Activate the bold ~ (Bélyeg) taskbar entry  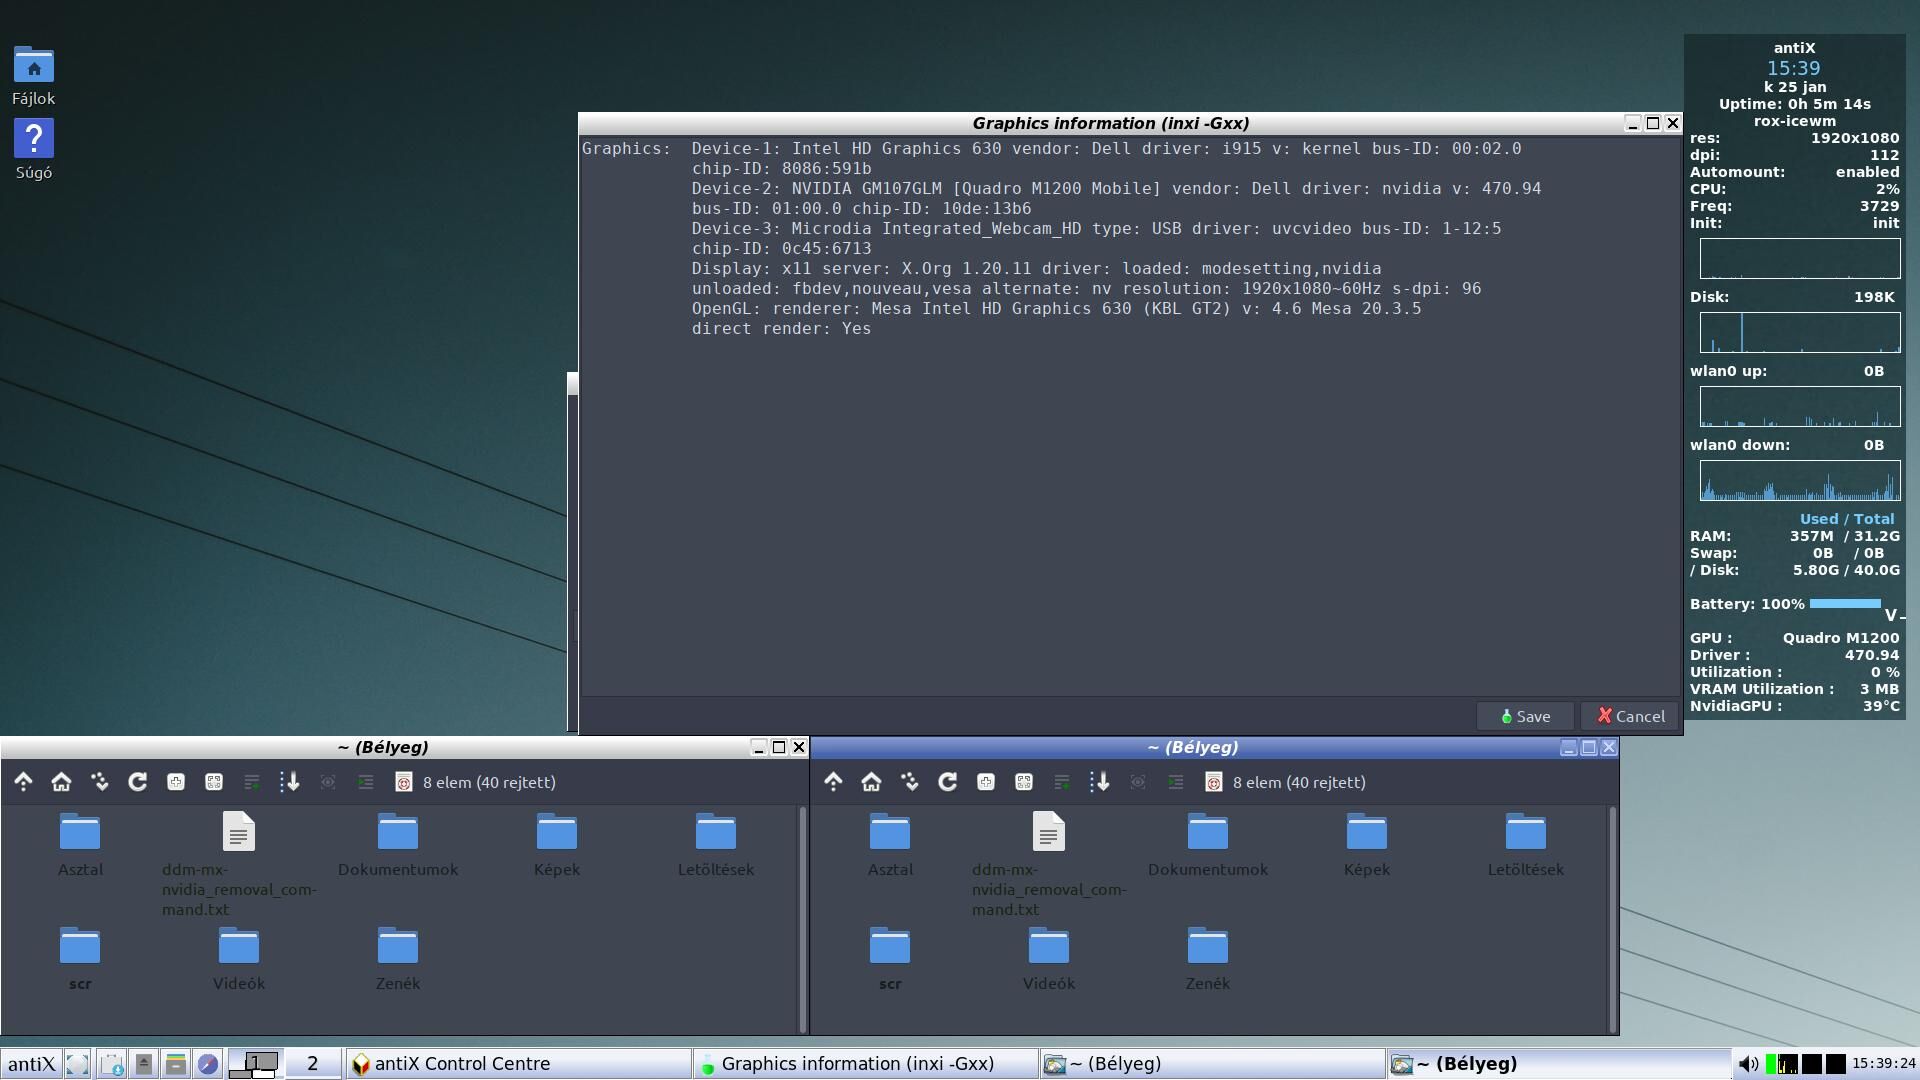pos(1558,1064)
